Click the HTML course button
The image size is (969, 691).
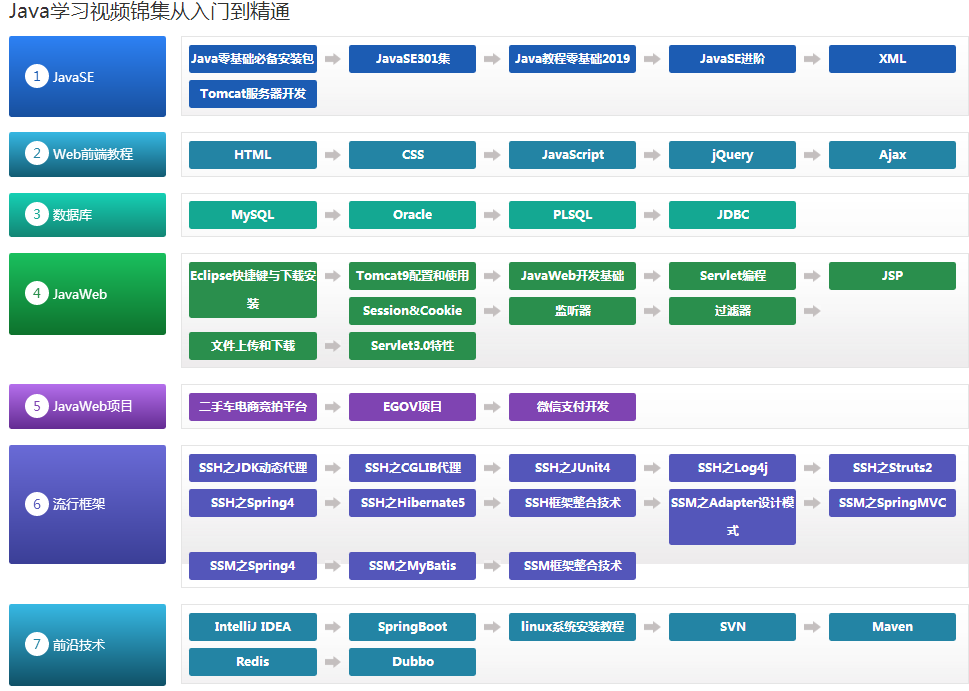tap(253, 155)
